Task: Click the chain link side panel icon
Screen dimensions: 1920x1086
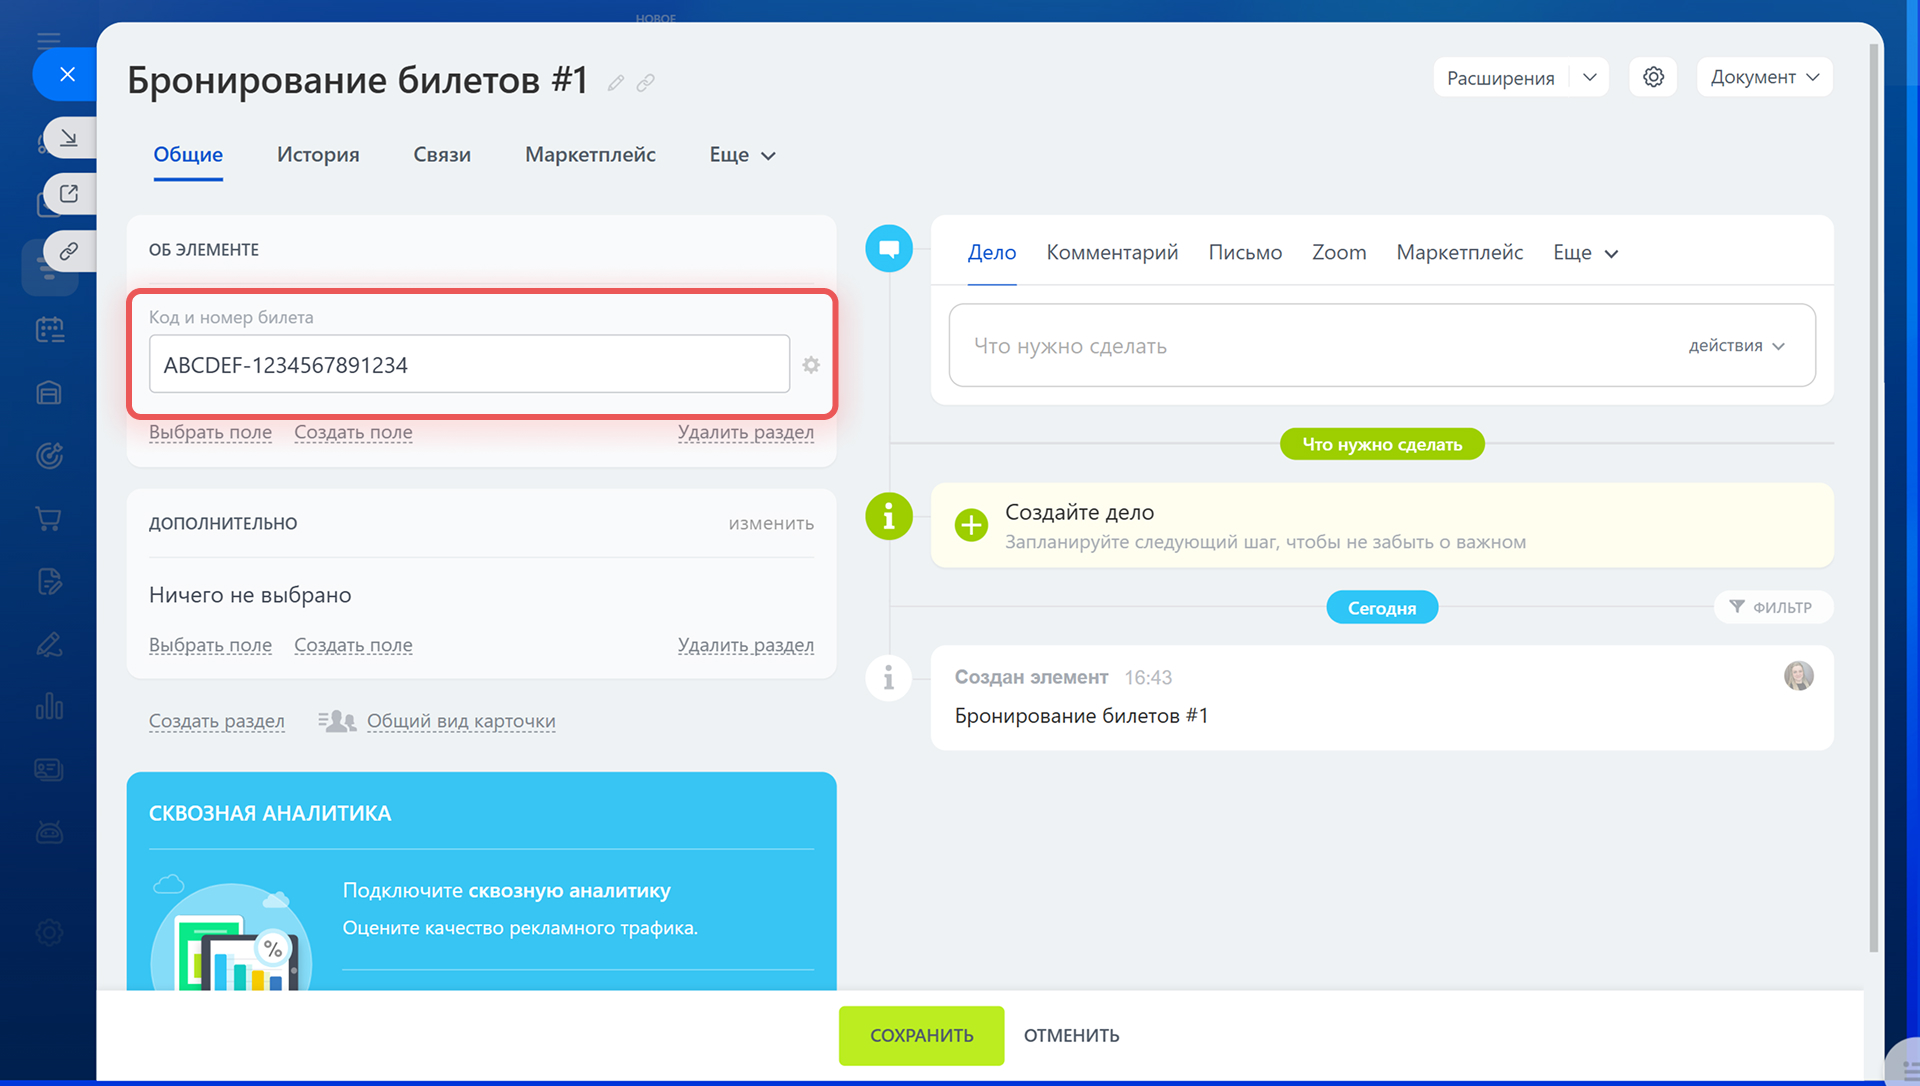Action: pyautogui.click(x=69, y=251)
